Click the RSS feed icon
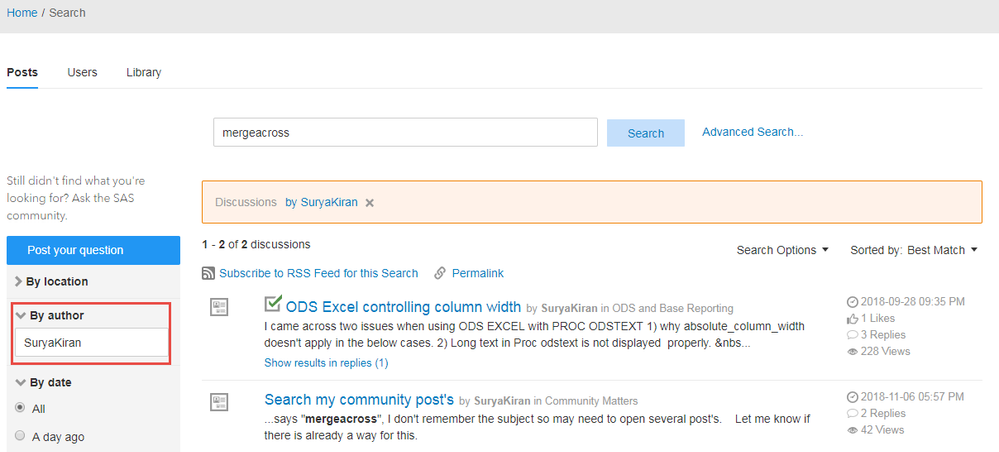Image resolution: width=999 pixels, height=452 pixels. point(209,273)
